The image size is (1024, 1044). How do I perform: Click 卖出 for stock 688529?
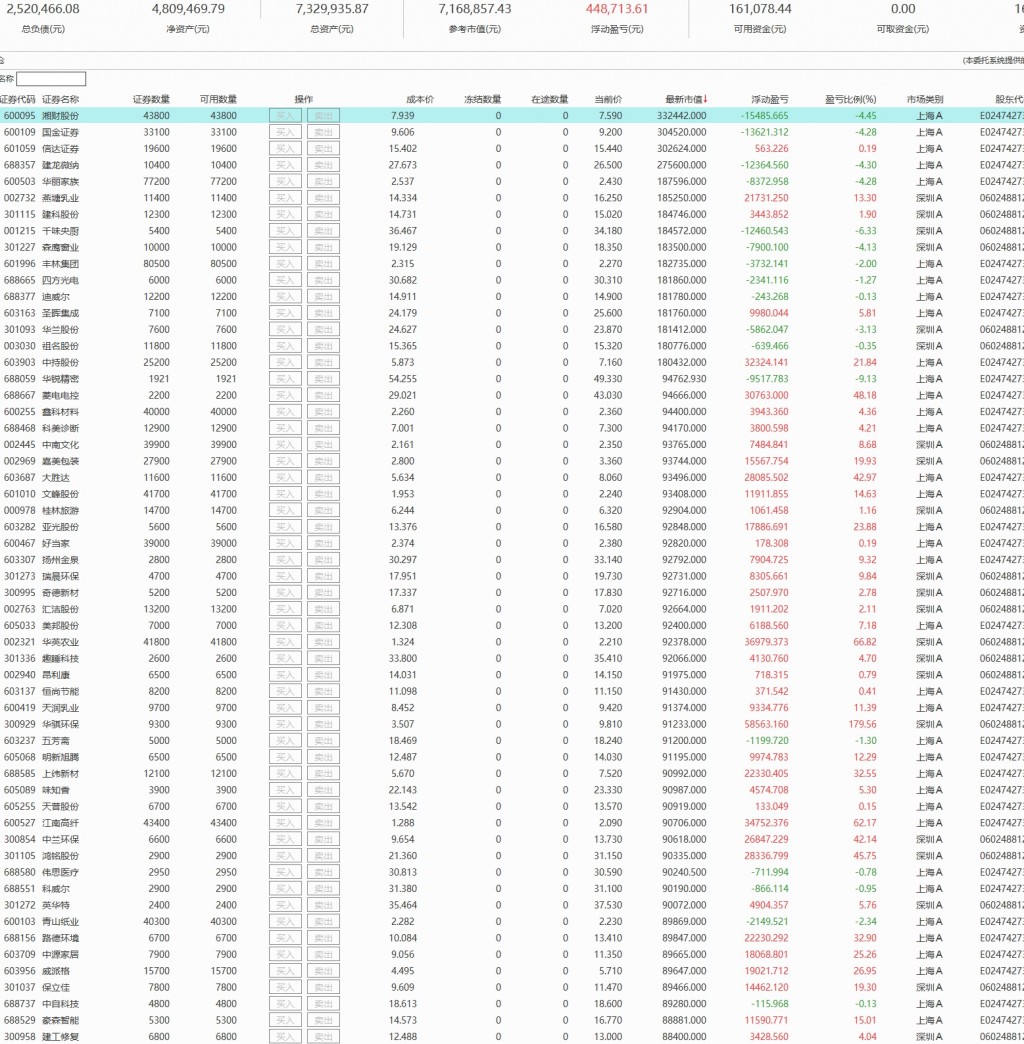click(324, 1021)
